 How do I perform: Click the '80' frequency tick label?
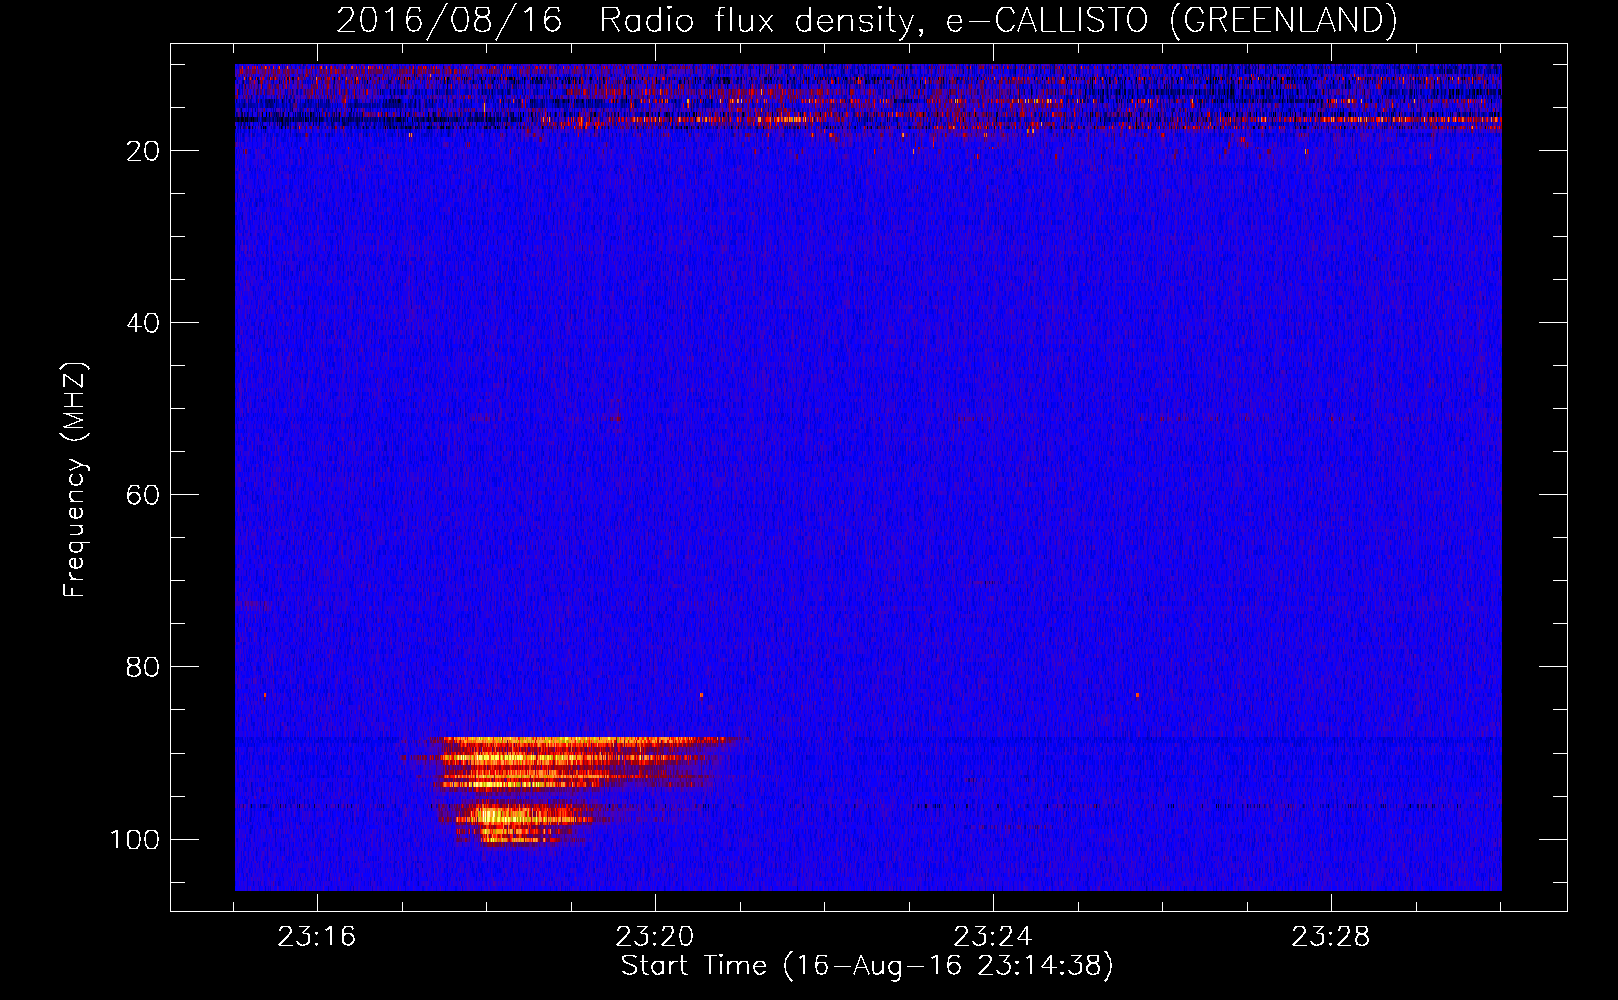(143, 667)
